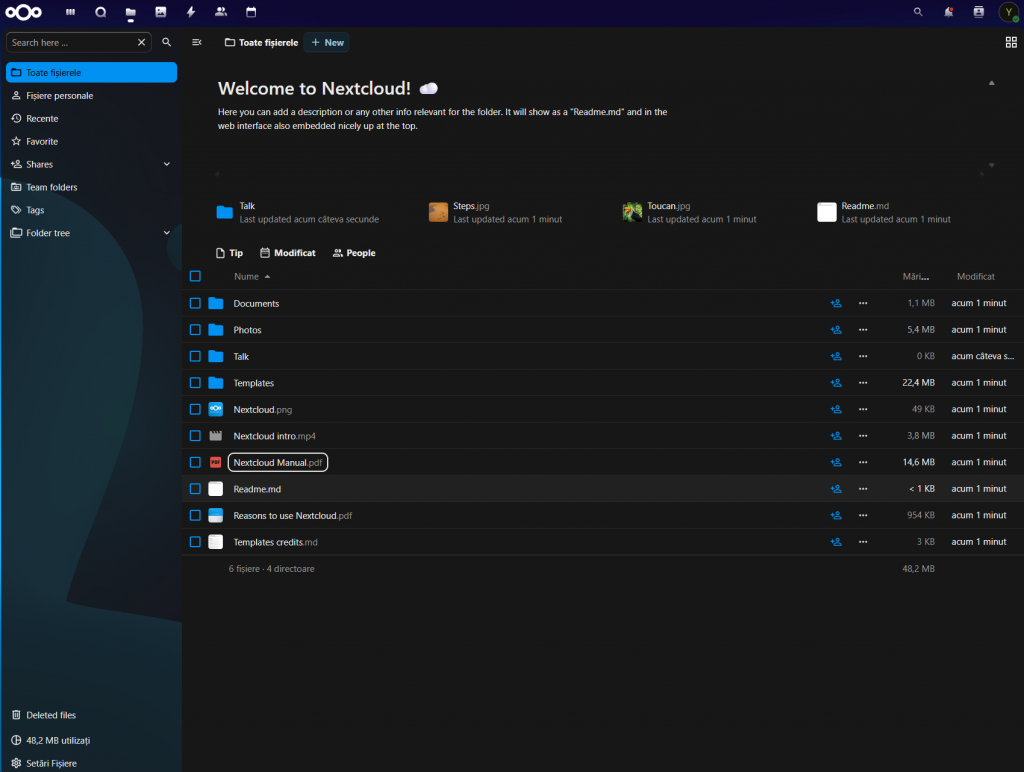
Task: Expand the Folder tree chevron
Action: (x=167, y=233)
